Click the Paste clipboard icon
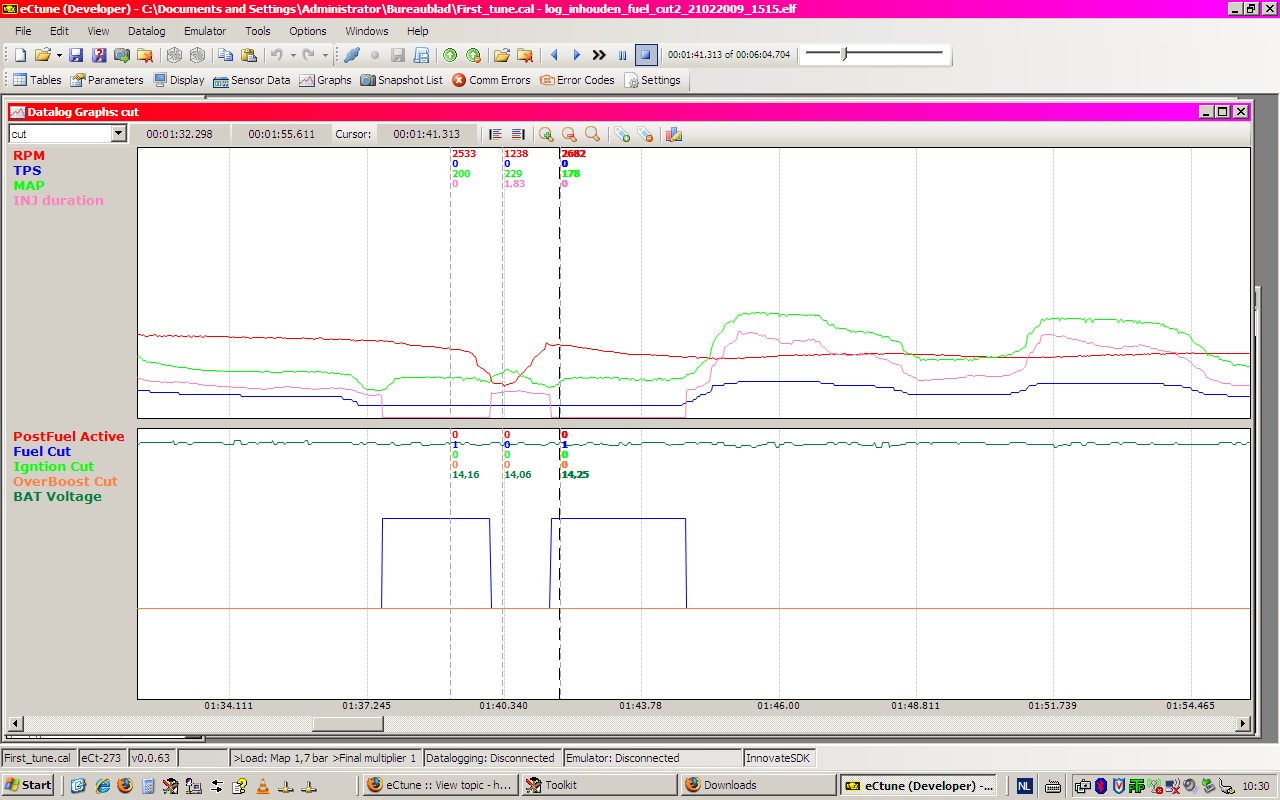 point(249,55)
